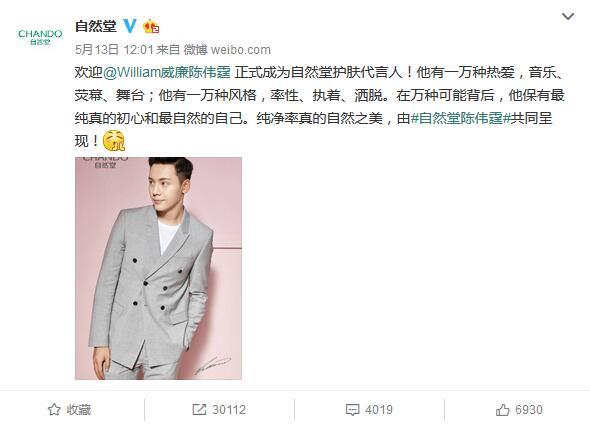Open the 自然堂 account name link
This screenshot has height=424, width=590.
point(96,26)
